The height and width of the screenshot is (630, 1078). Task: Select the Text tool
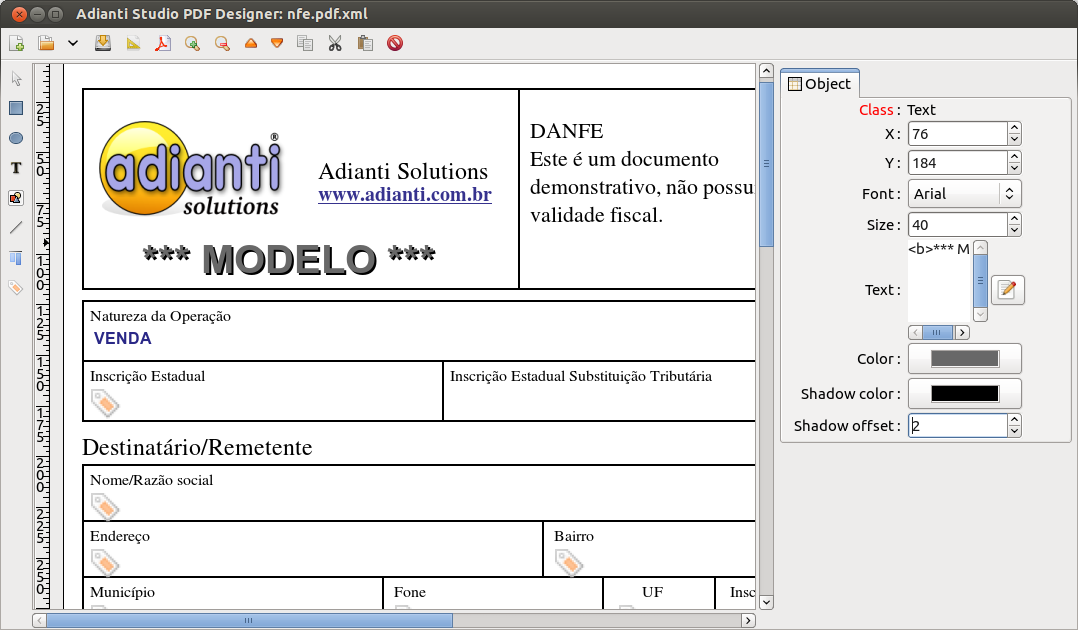point(16,168)
